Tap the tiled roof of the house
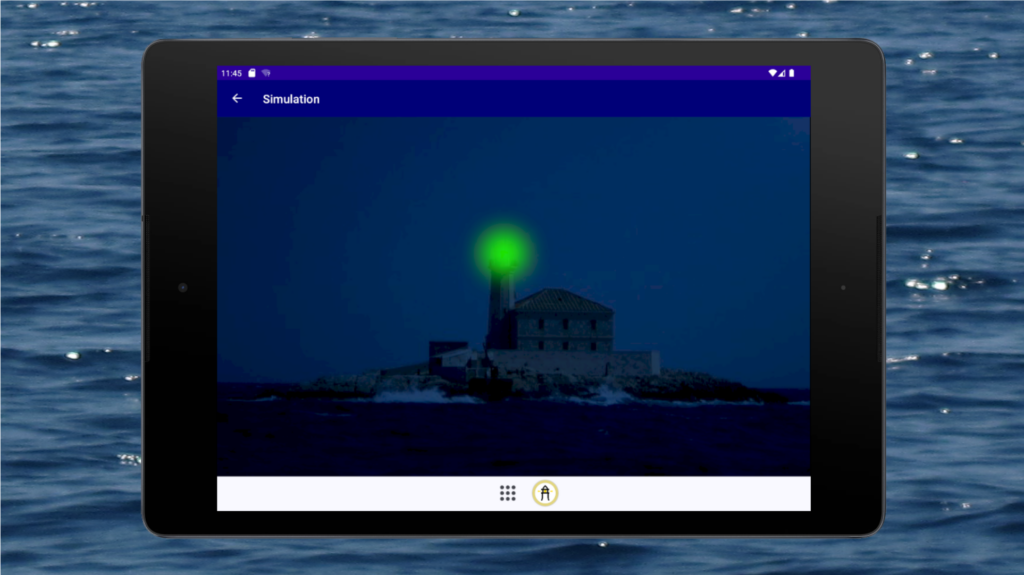This screenshot has width=1024, height=575. [x=562, y=300]
